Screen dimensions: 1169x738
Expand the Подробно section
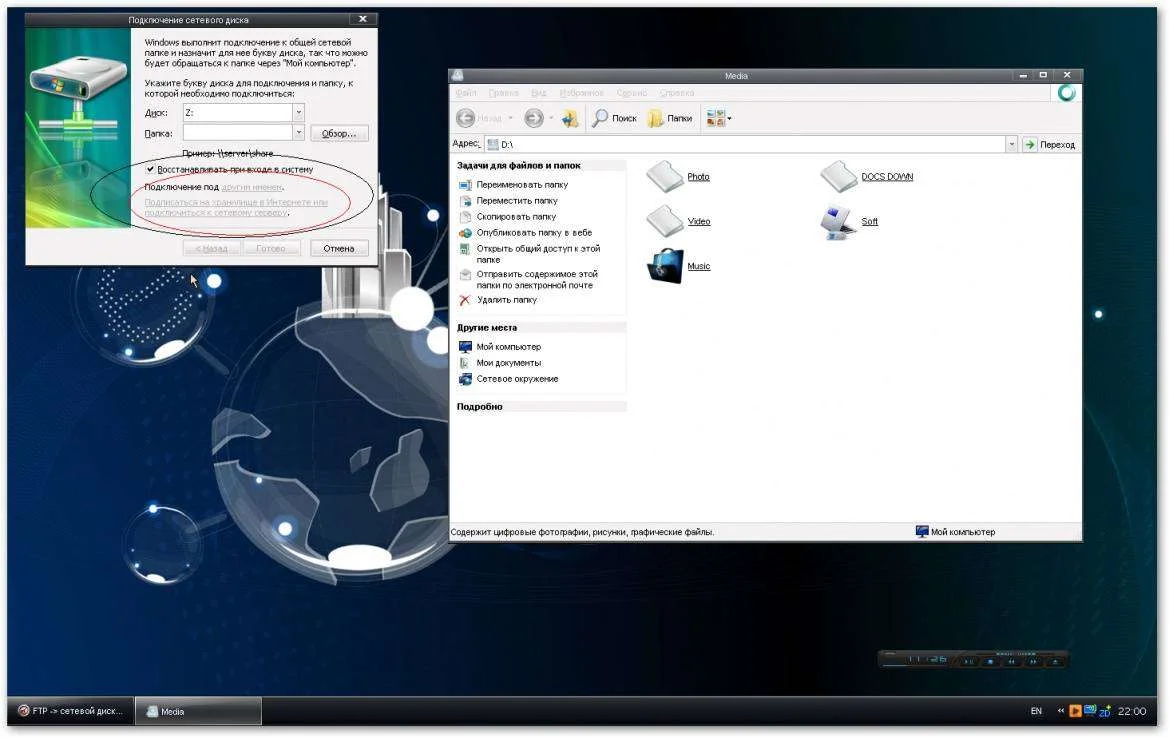tap(541, 407)
